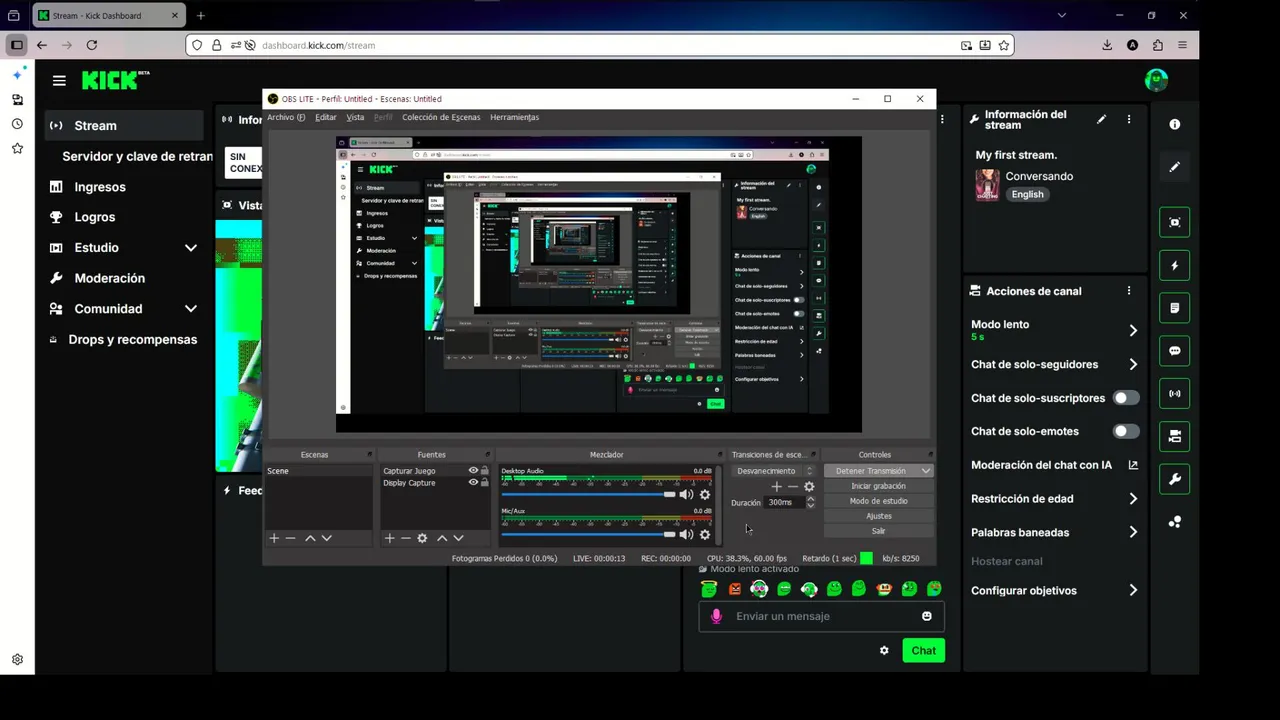The height and width of the screenshot is (720, 1280).
Task: Open the Editar menu in OBS
Action: [326, 117]
